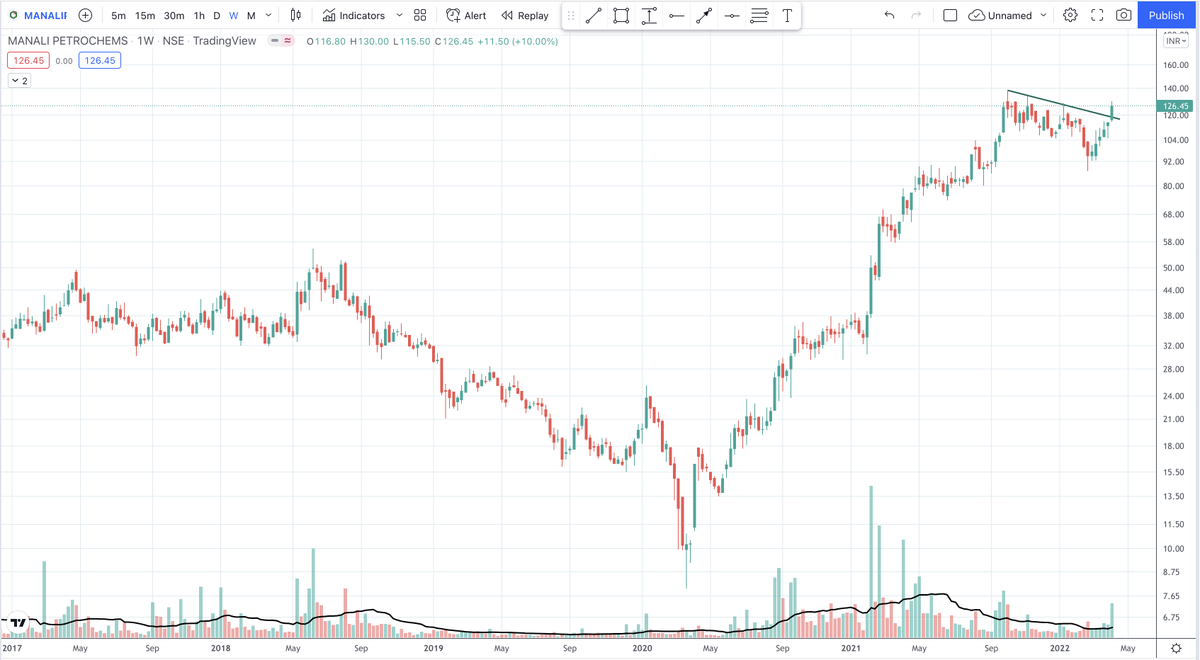Toggle fullscreen mode
Screen dimensions: 1200x660
click(x=1097, y=15)
